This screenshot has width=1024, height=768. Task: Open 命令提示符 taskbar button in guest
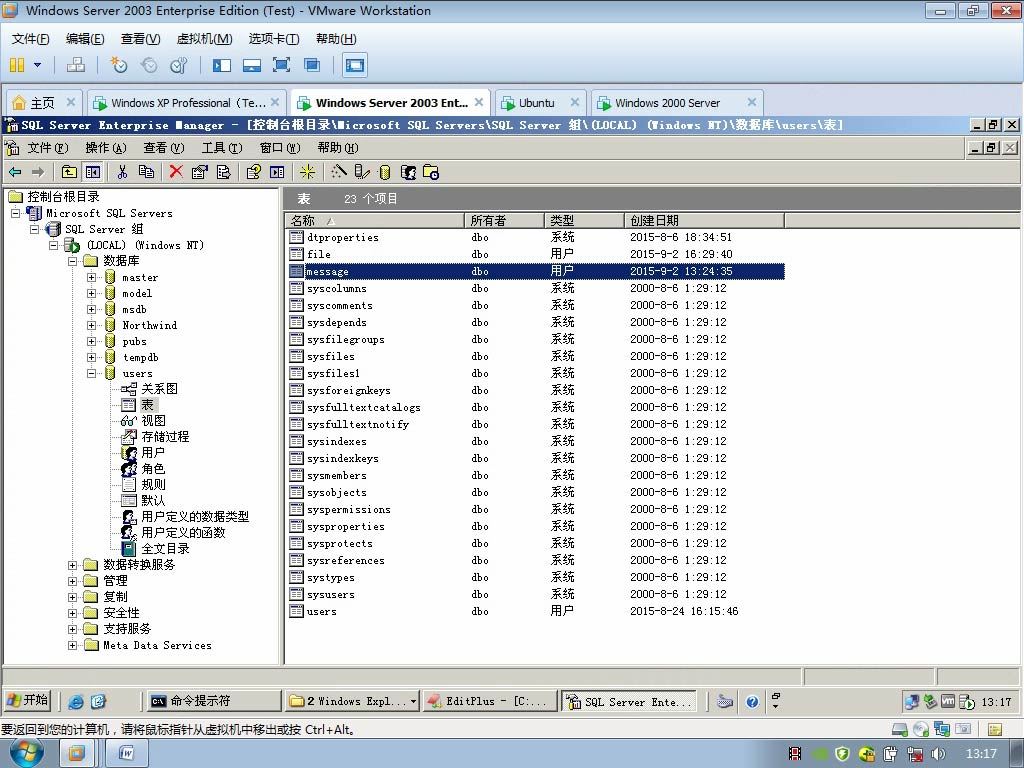[212, 701]
